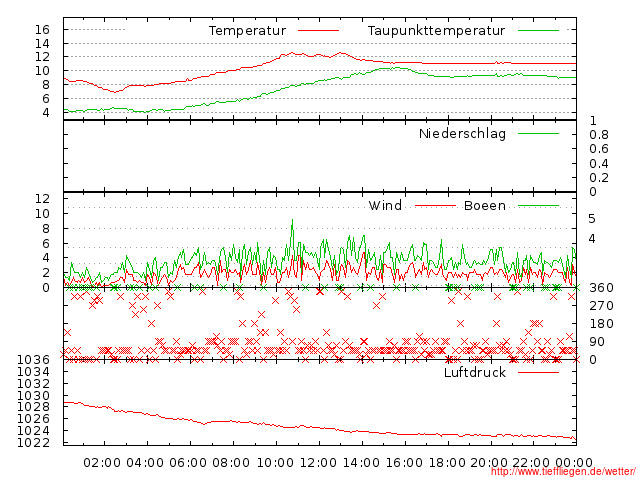
Task: Click the 1034 pressure axis value
Action: 33,371
